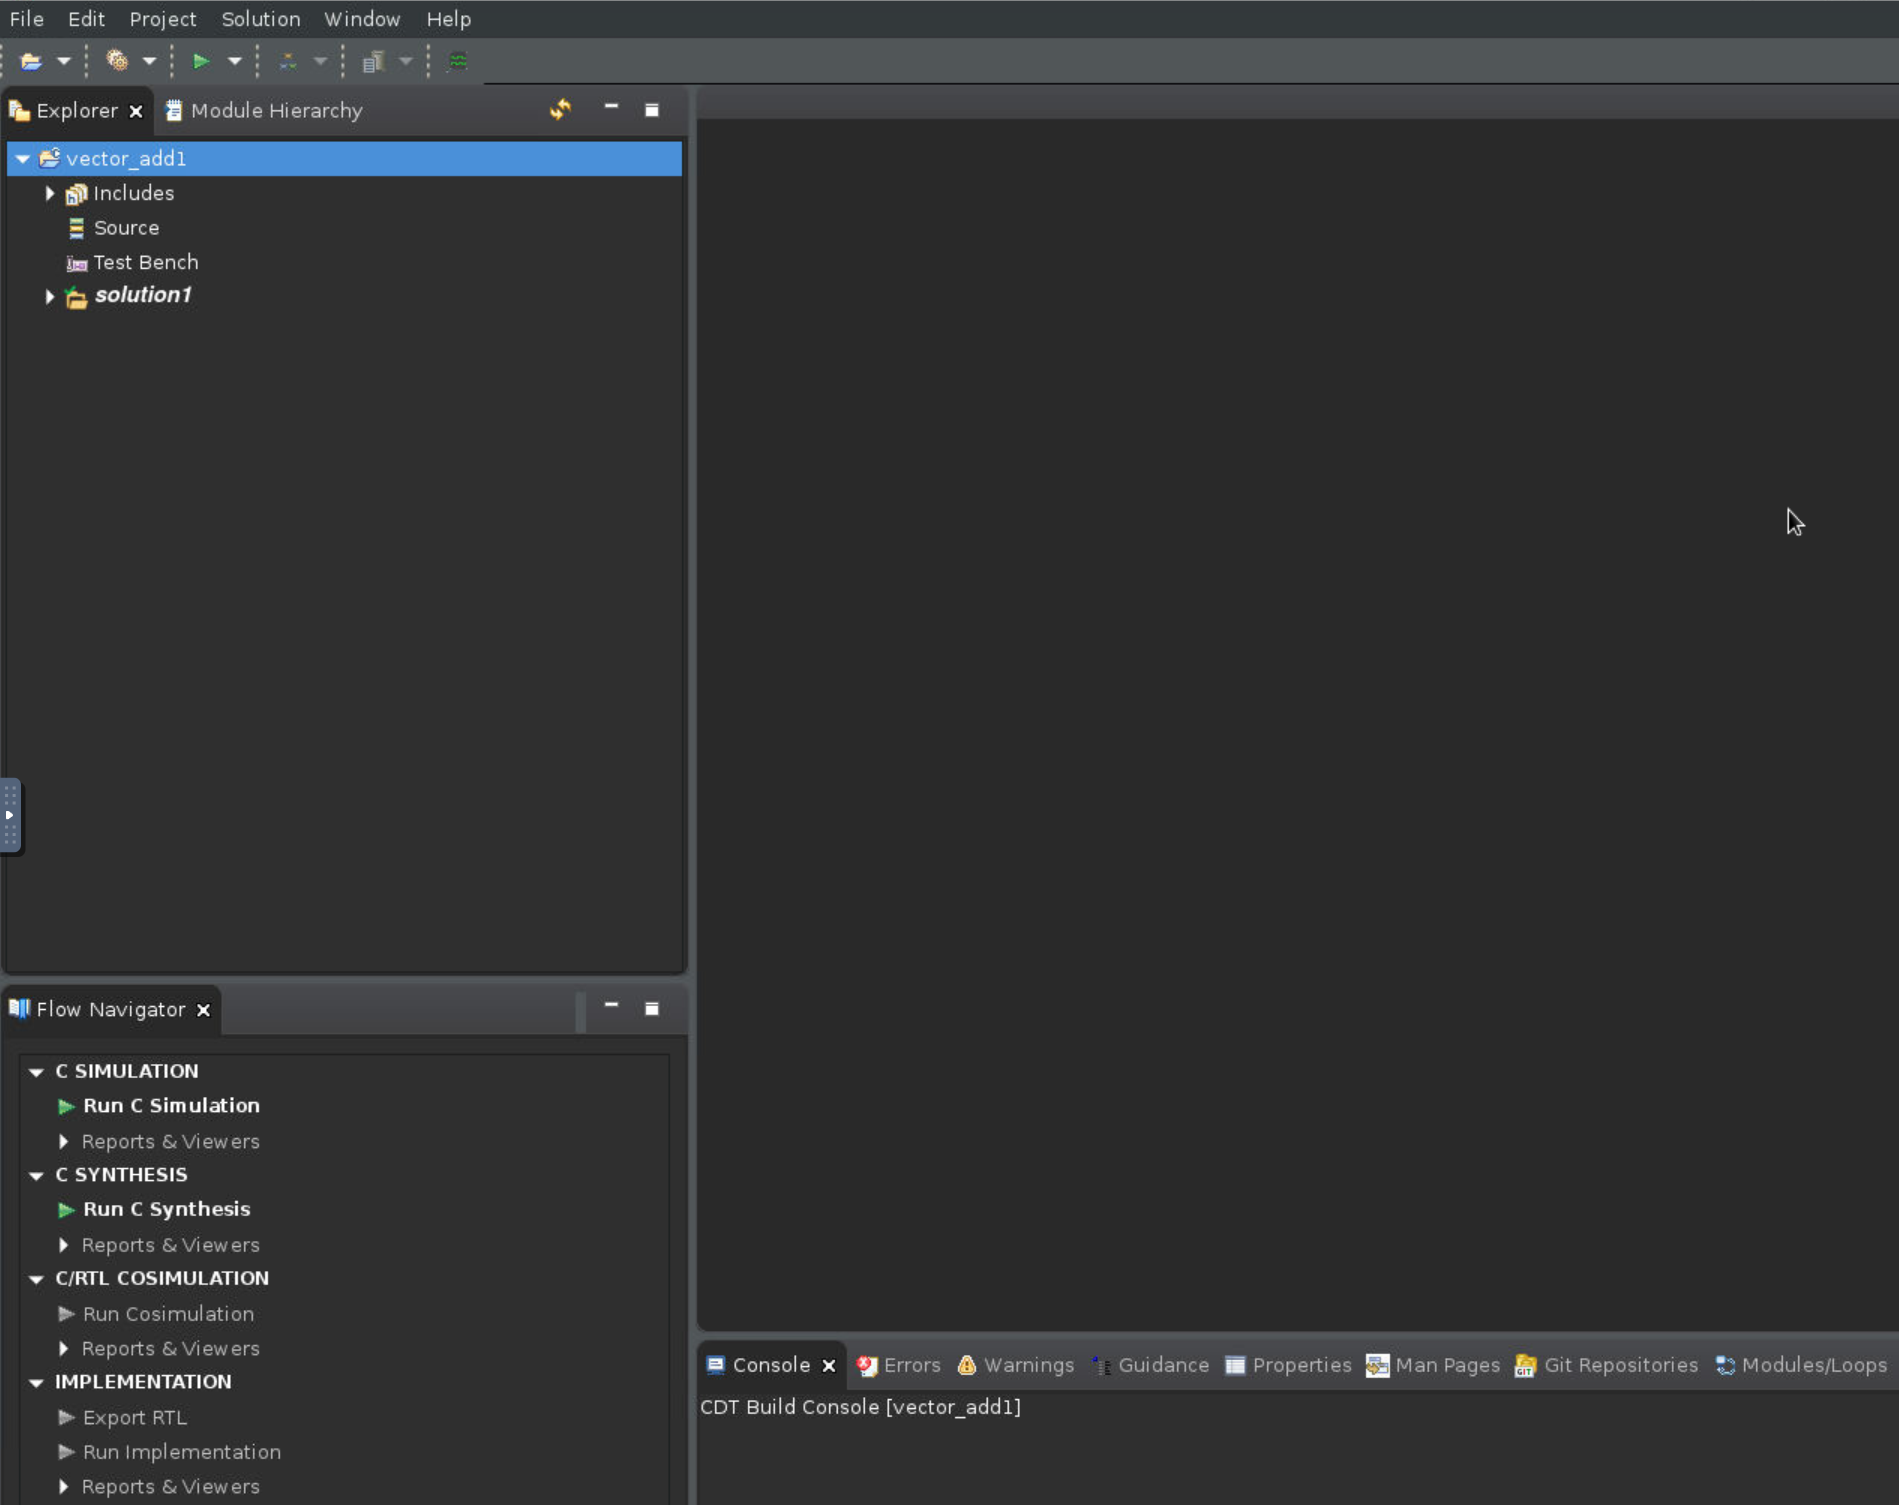Open project via the folder toolbar icon
Screen dimensions: 1899x1505
(31, 61)
